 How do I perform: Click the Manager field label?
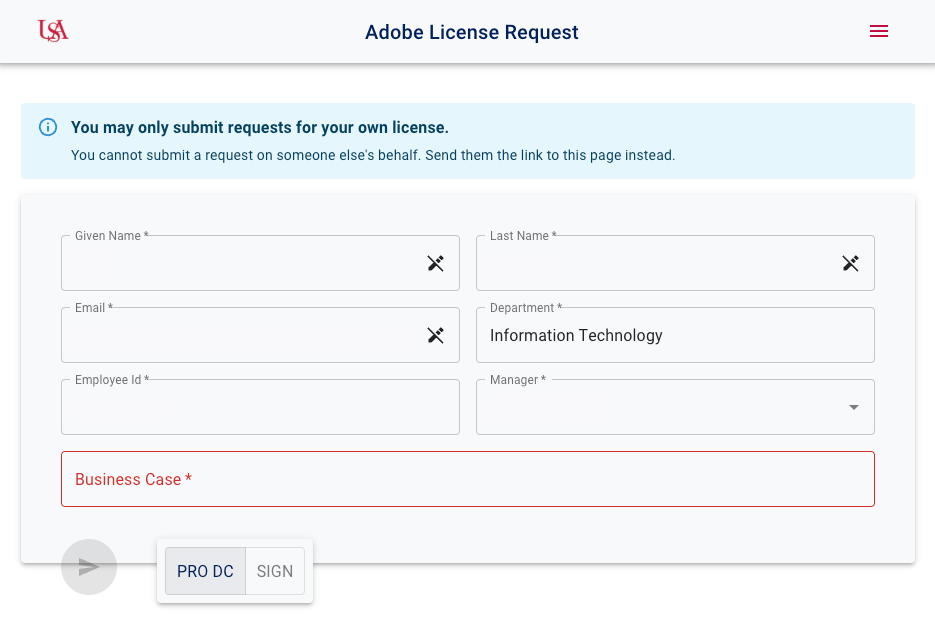pyautogui.click(x=517, y=380)
